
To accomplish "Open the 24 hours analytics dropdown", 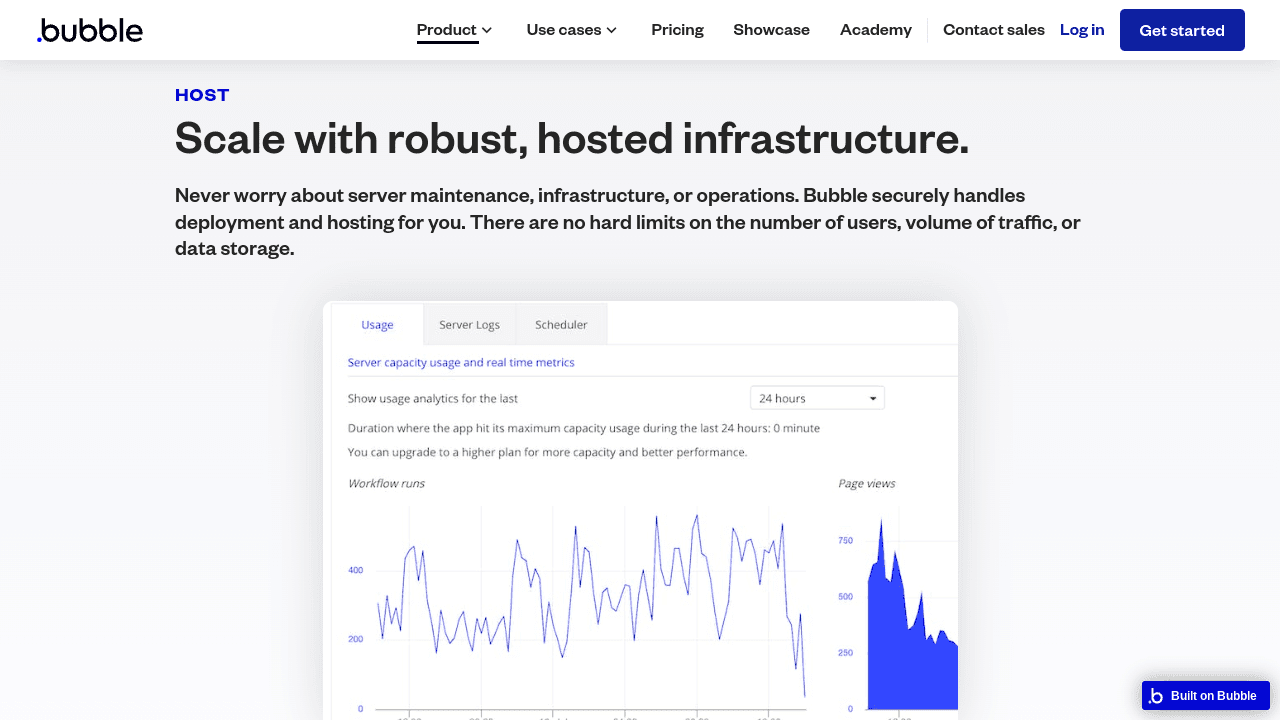I will pyautogui.click(x=817, y=398).
